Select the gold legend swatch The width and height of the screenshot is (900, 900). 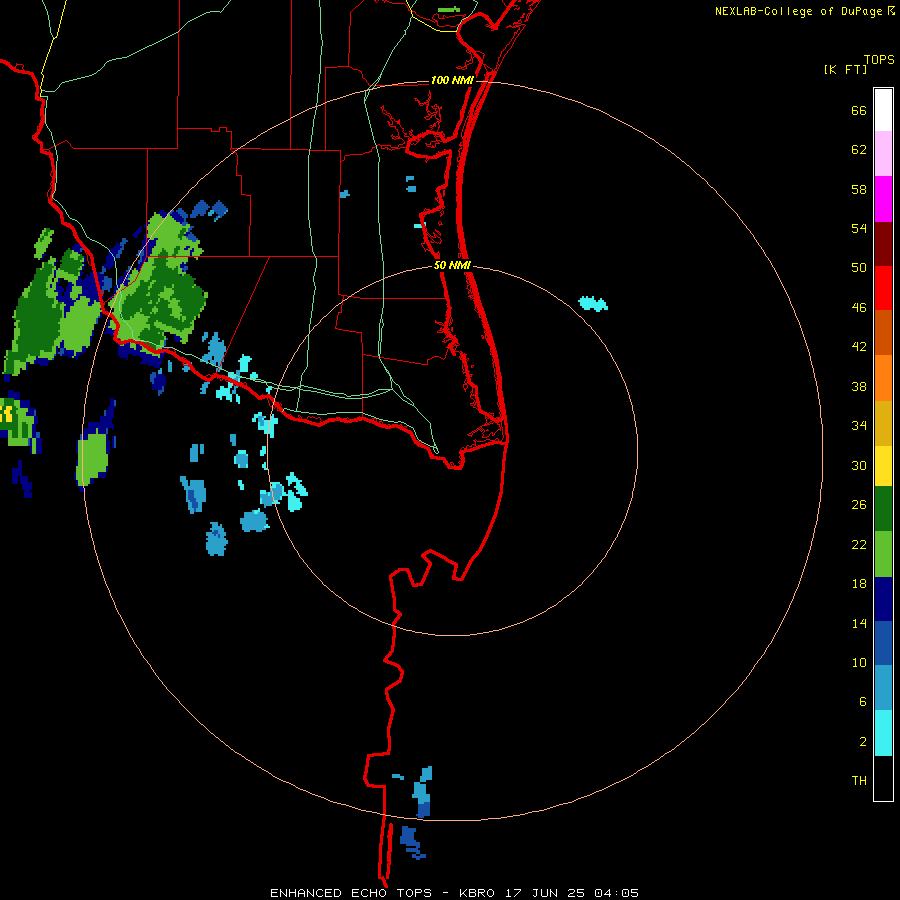883,423
